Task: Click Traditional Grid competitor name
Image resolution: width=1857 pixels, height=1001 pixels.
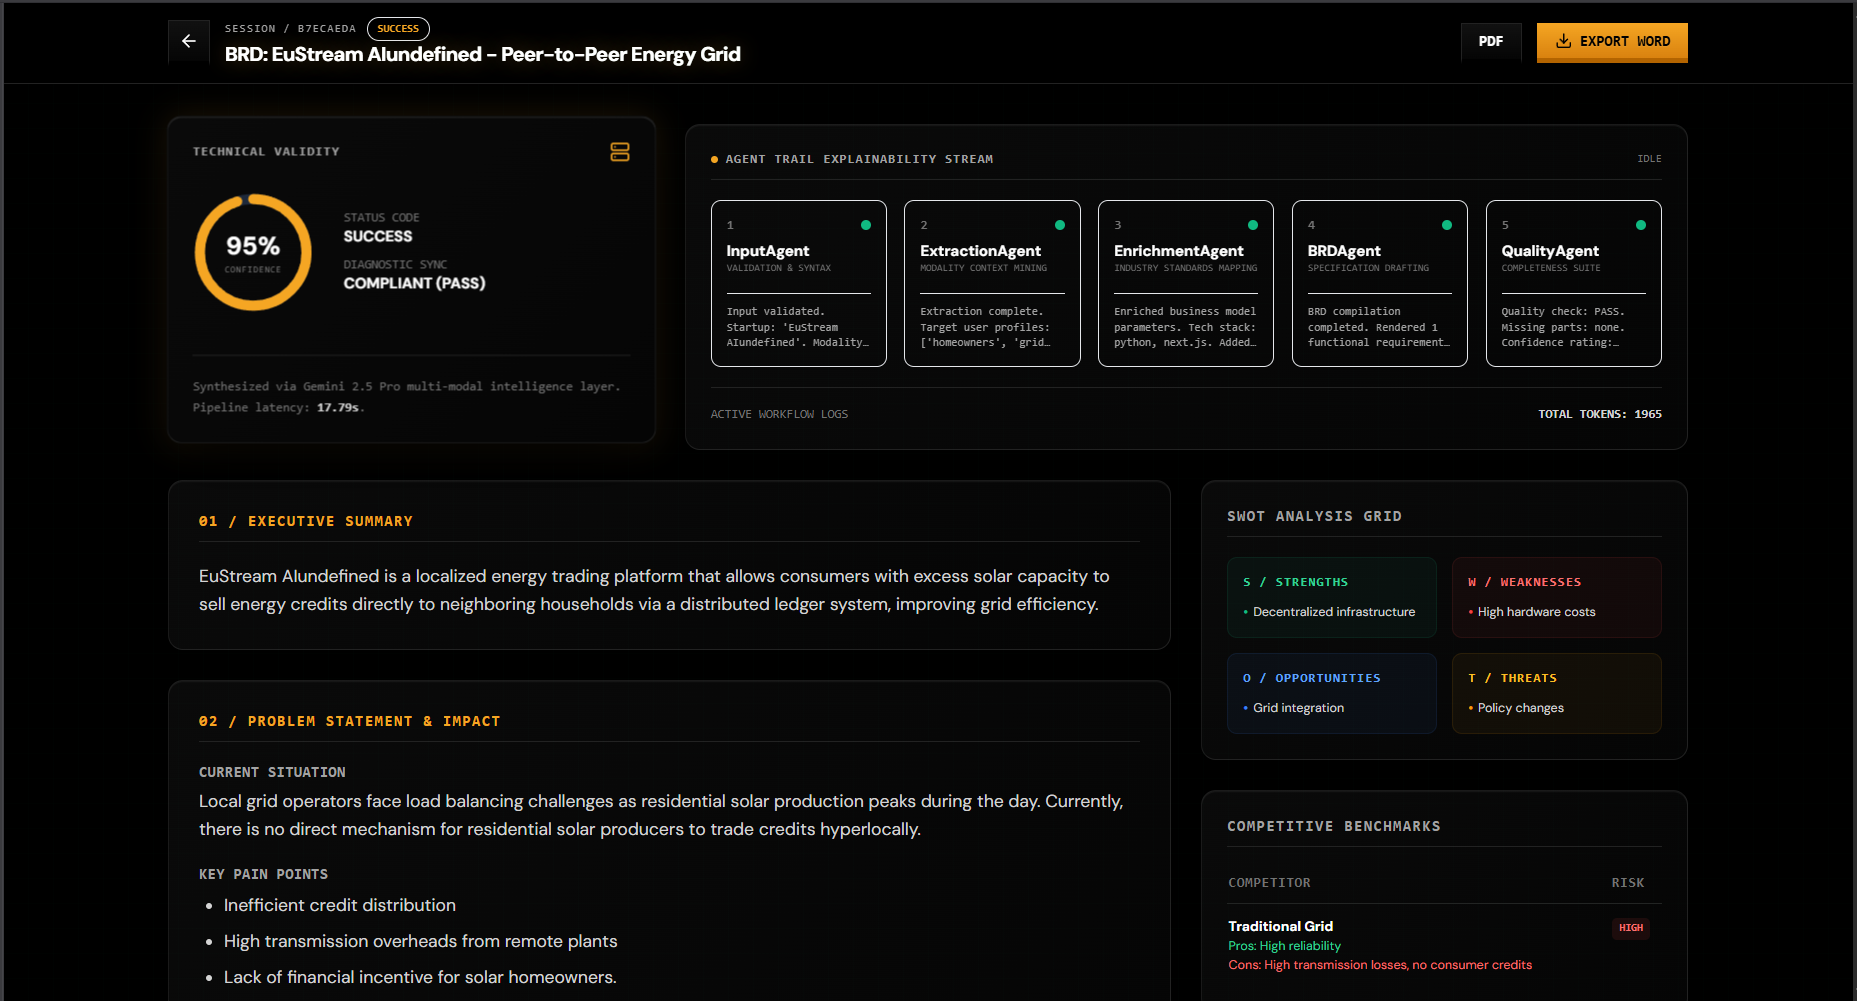Action: click(1280, 926)
